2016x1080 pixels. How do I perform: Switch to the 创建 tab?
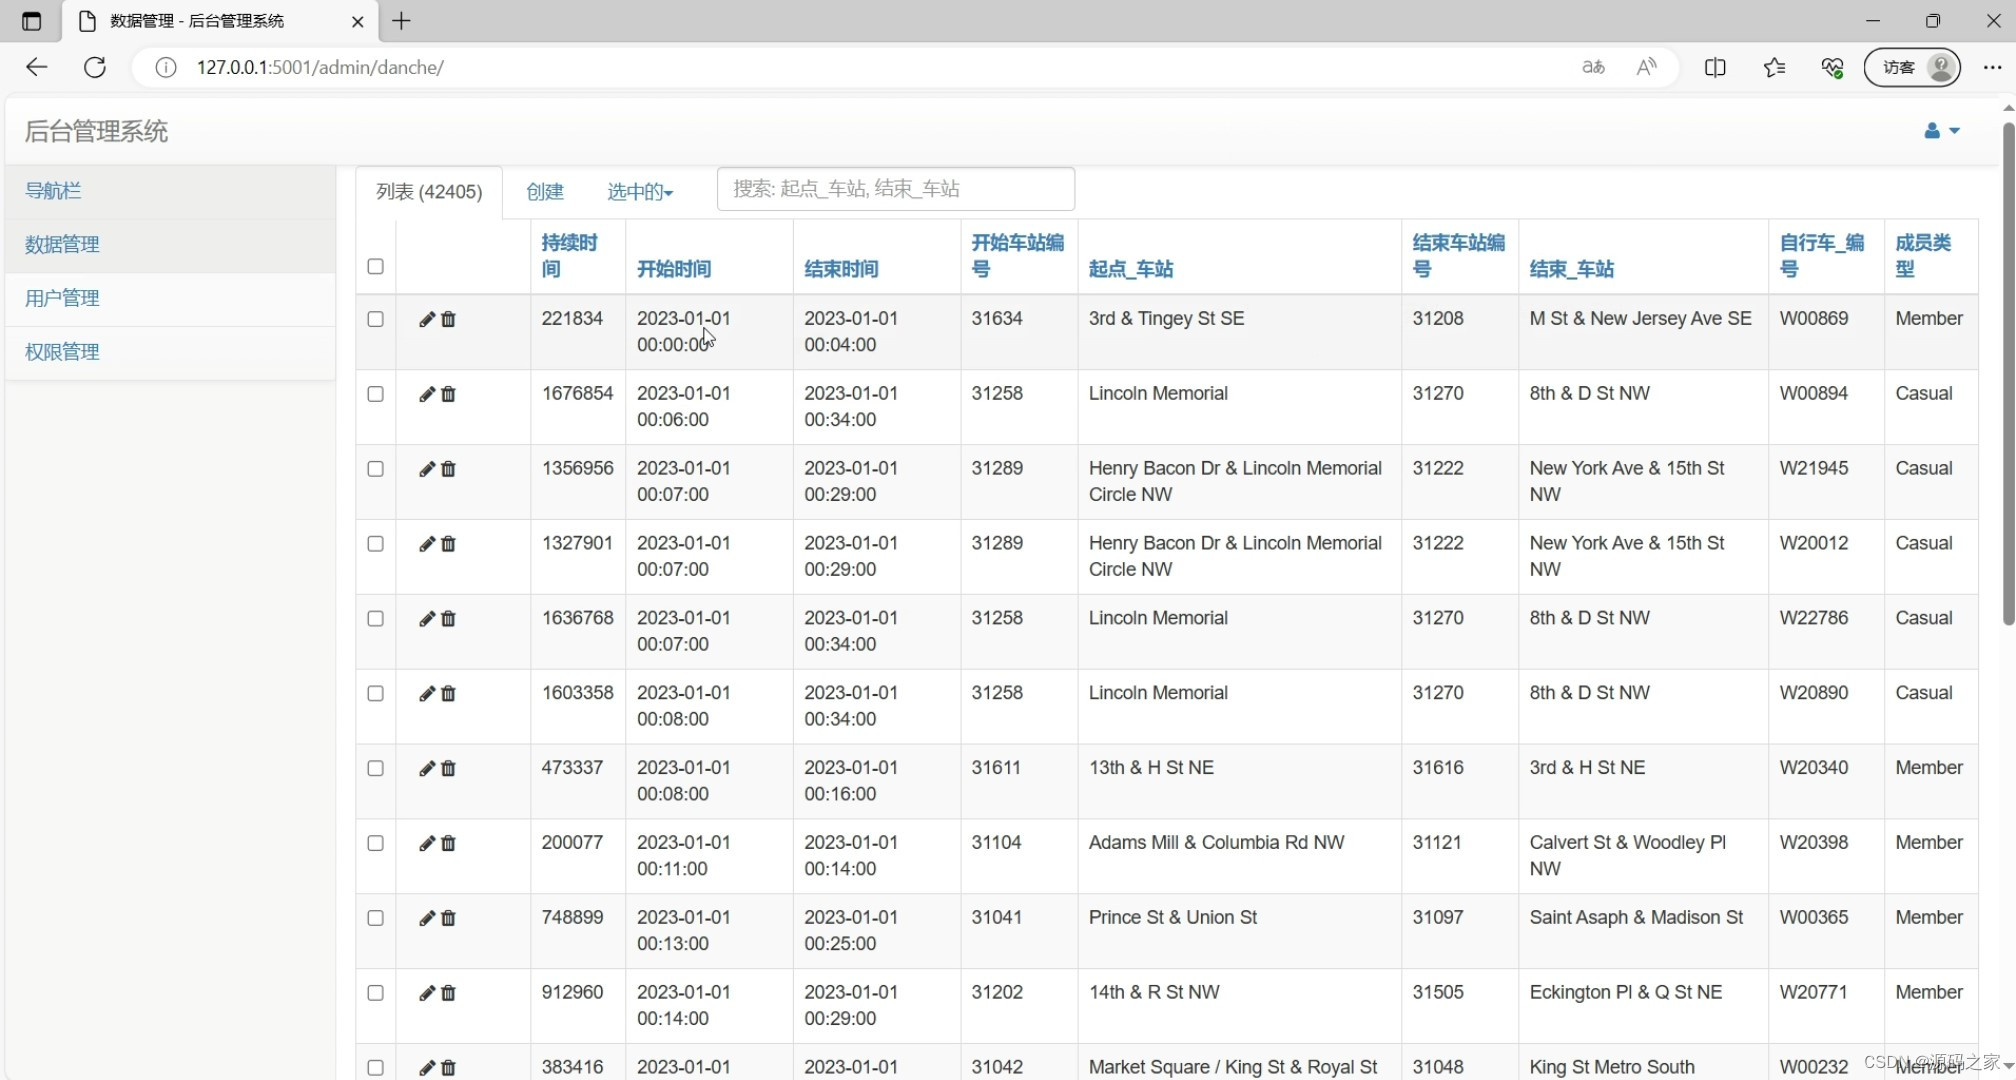(x=545, y=191)
